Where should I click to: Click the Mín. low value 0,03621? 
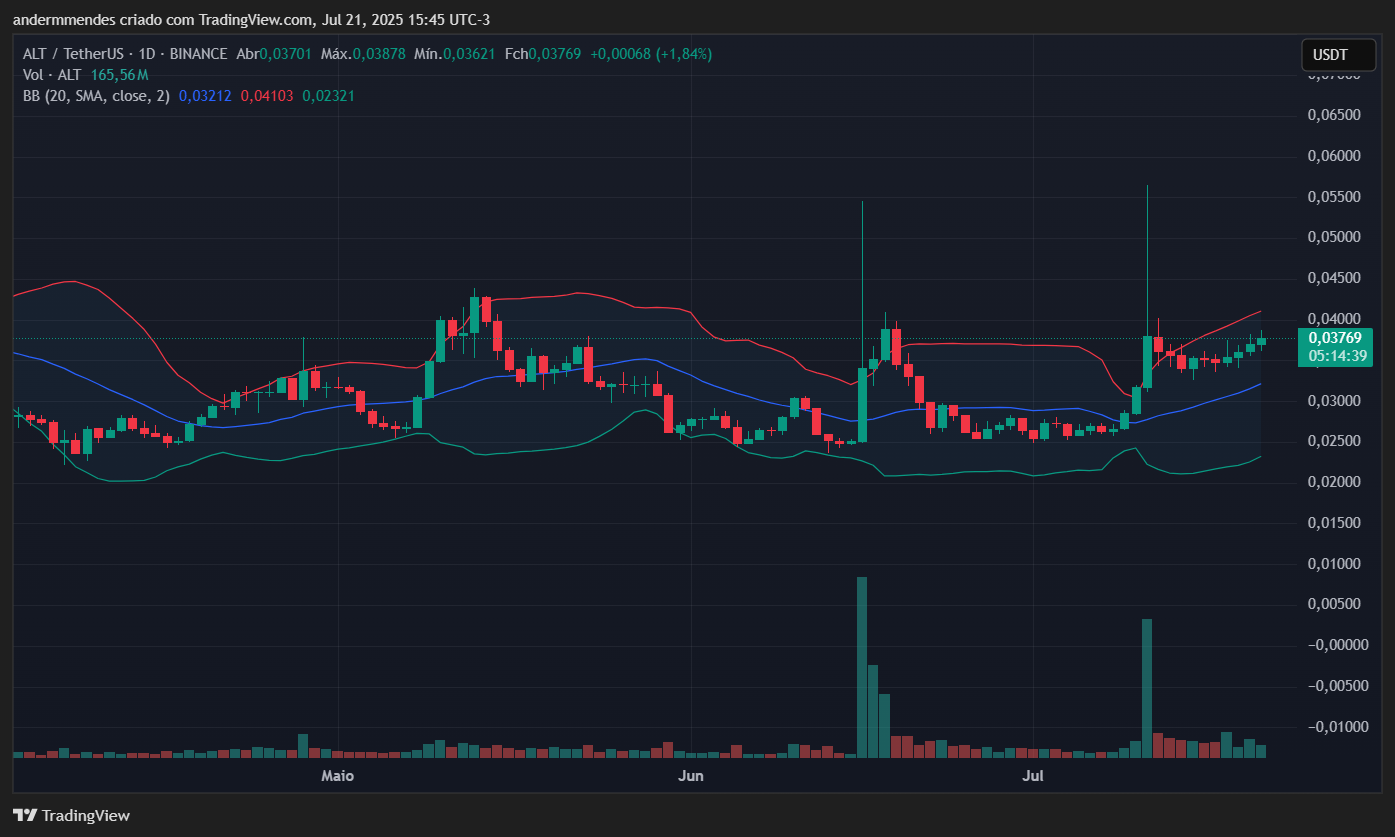point(470,54)
